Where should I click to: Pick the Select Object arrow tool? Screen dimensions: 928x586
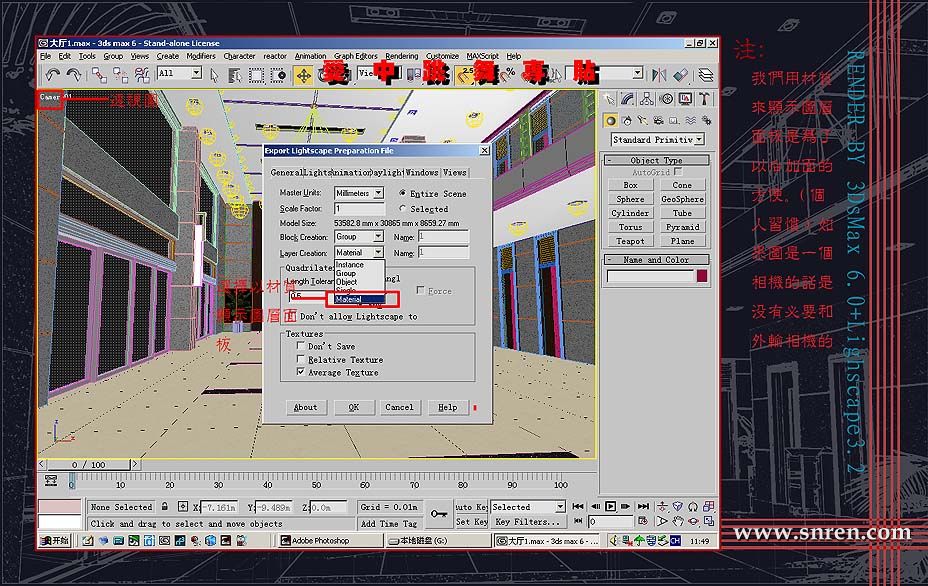click(214, 75)
